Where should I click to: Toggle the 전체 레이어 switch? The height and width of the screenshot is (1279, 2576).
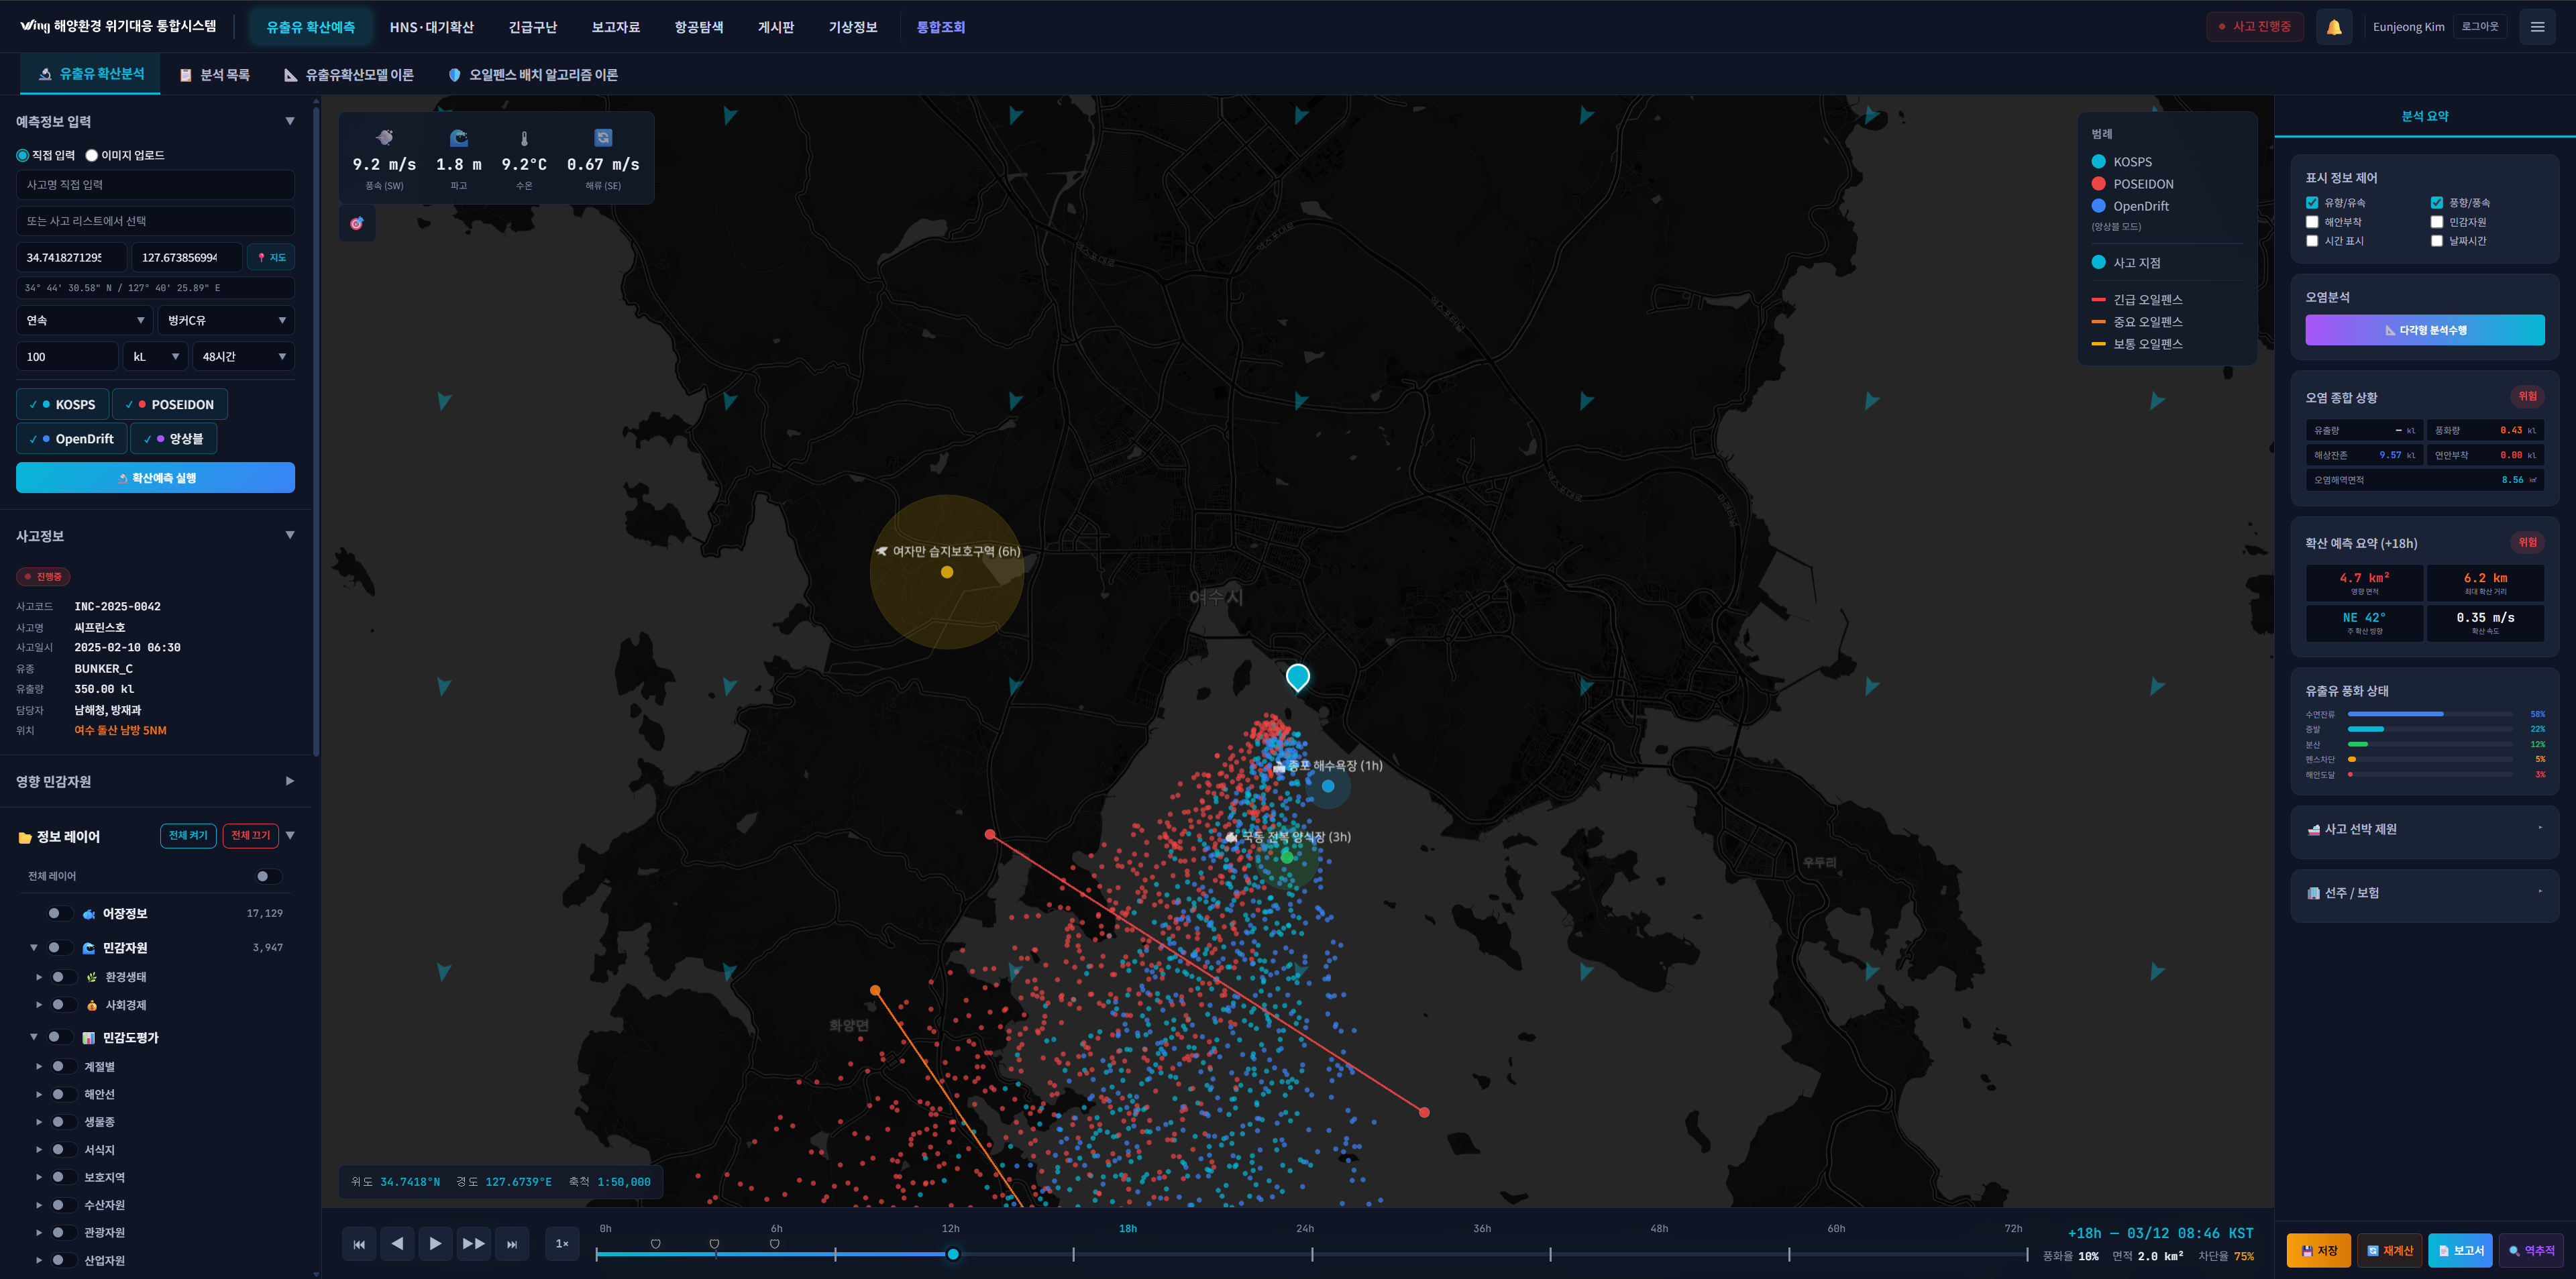(x=267, y=876)
